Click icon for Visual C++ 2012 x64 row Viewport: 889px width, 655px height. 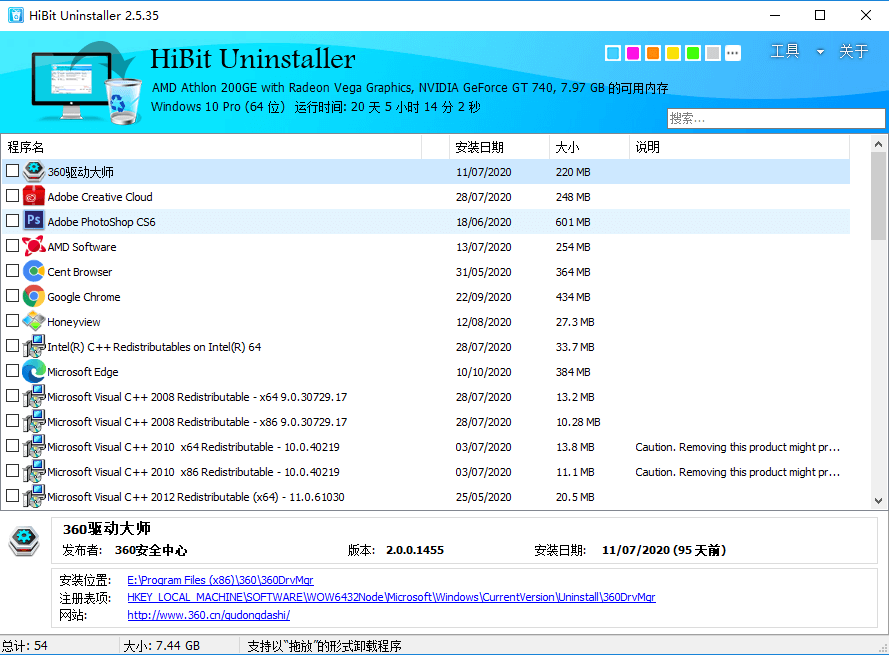[x=34, y=496]
